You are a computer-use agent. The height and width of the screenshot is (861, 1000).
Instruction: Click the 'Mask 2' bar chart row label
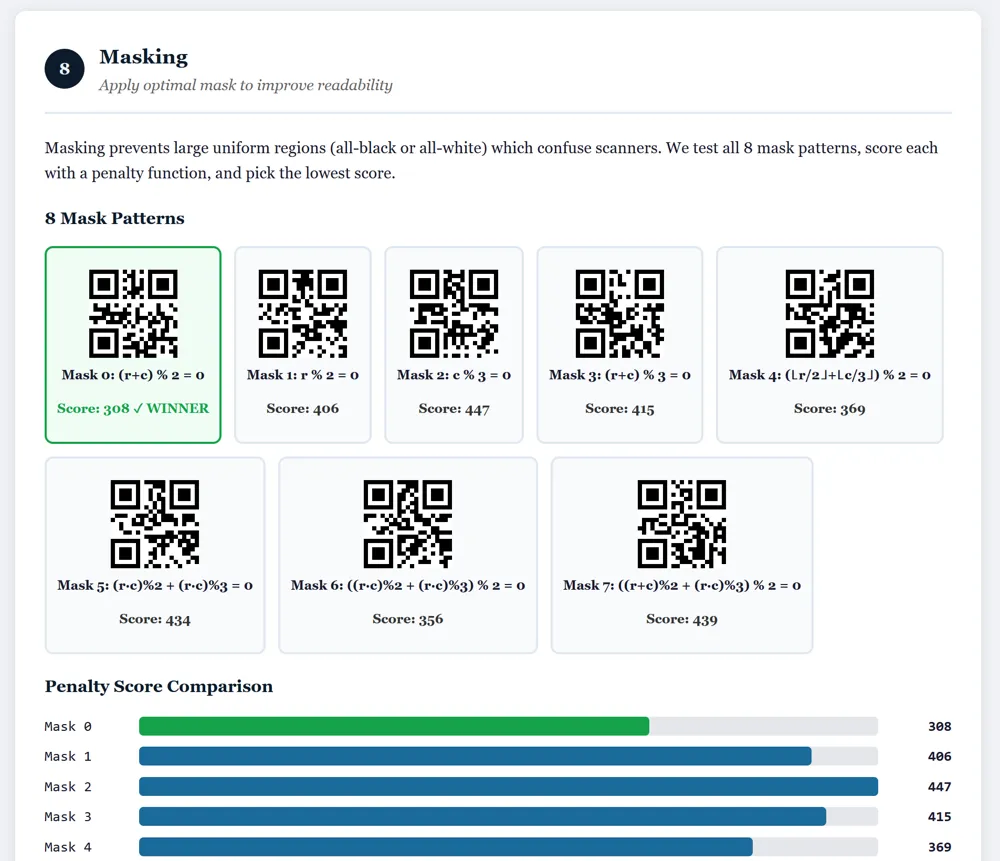[x=68, y=786]
